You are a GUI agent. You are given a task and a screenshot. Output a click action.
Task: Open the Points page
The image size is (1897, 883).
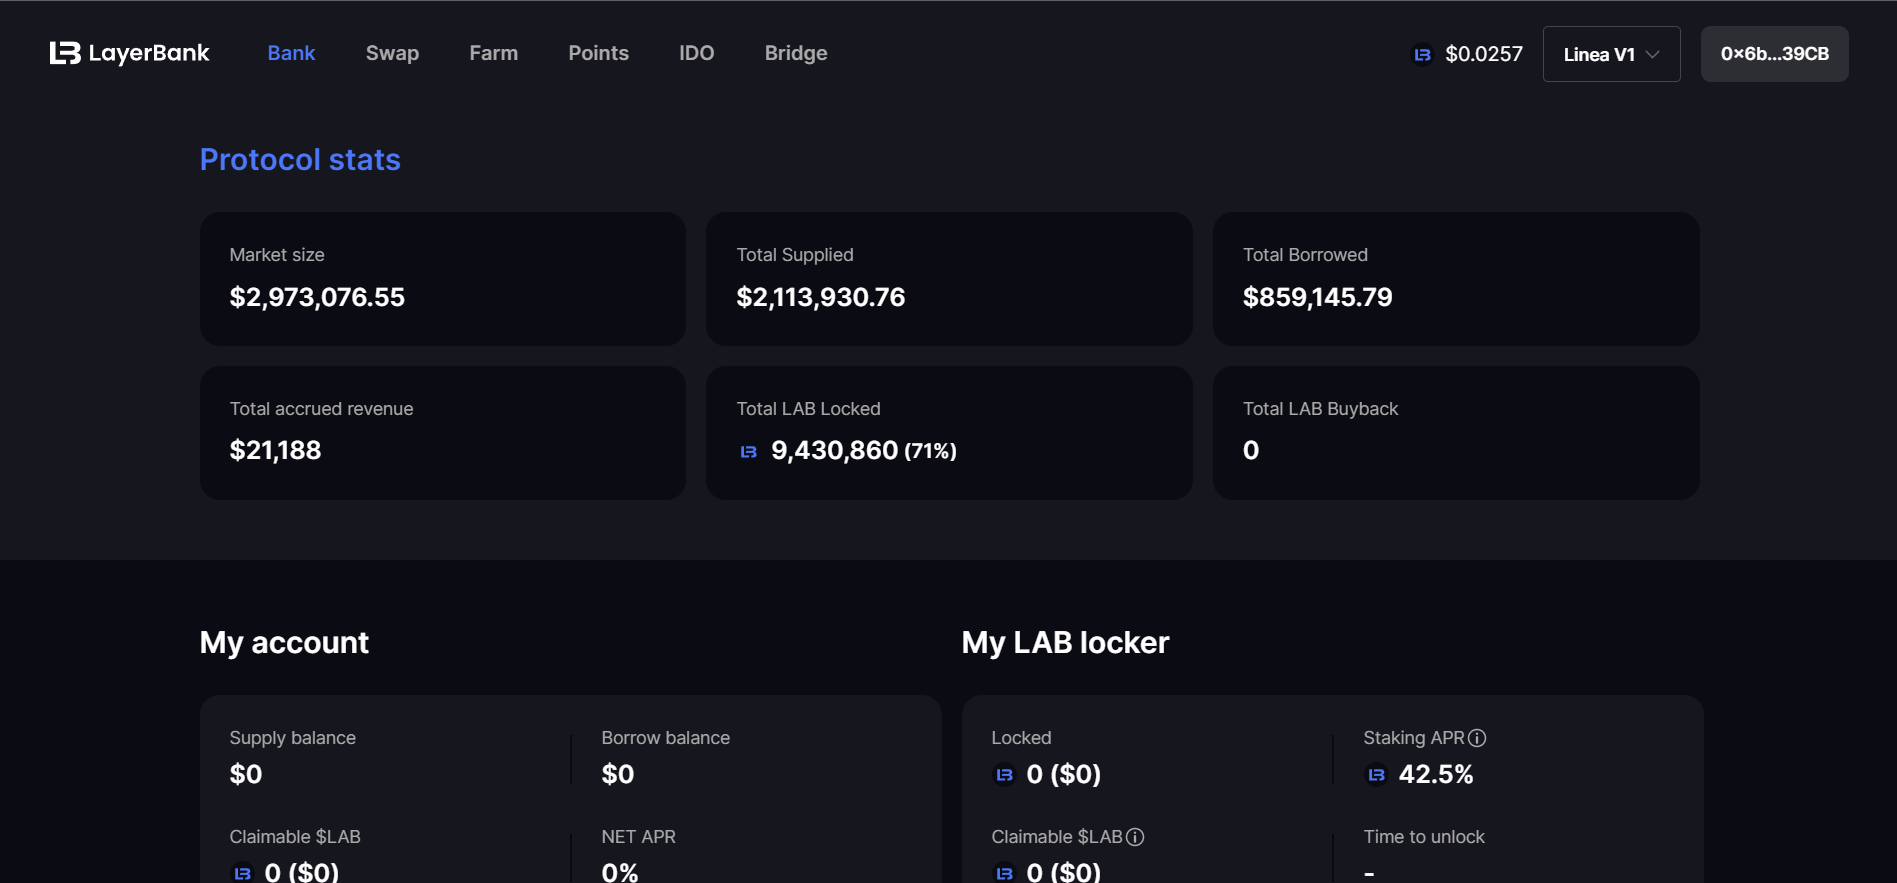[x=598, y=53]
